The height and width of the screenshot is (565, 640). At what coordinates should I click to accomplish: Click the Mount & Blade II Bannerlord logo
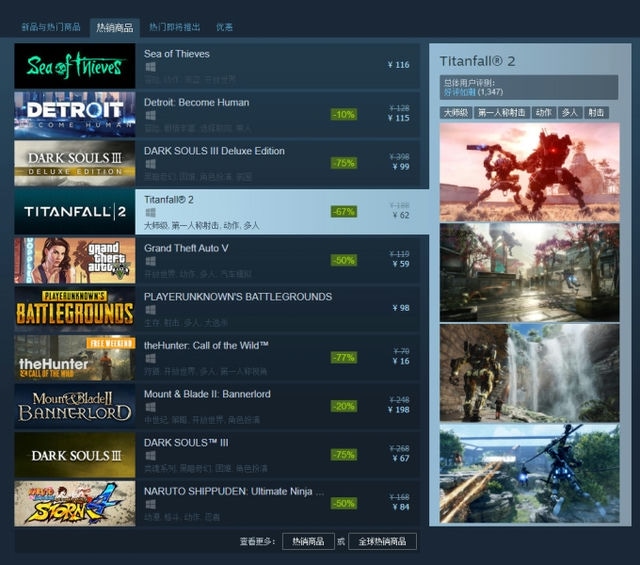pyautogui.click(x=74, y=405)
